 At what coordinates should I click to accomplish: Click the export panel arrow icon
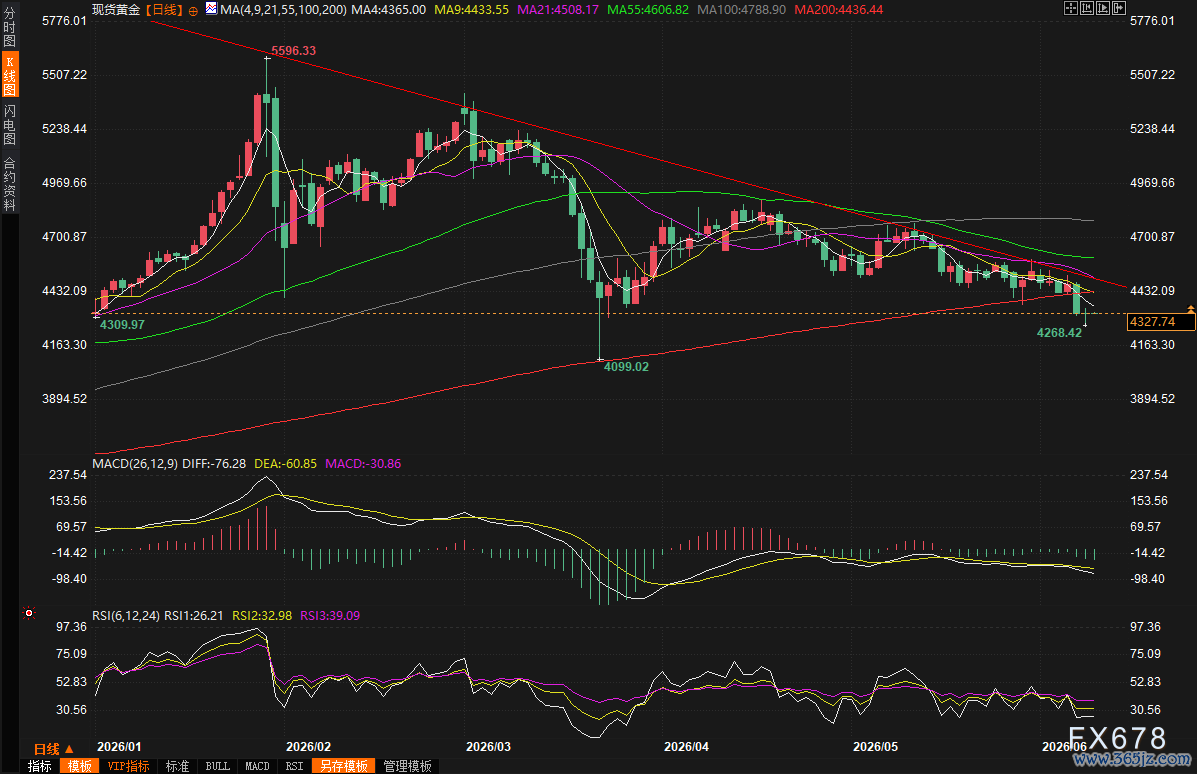pos(1118,8)
